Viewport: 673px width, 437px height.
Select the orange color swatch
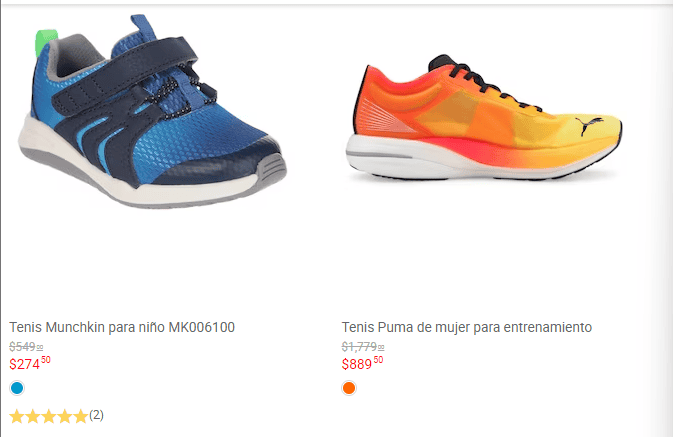pos(349,388)
